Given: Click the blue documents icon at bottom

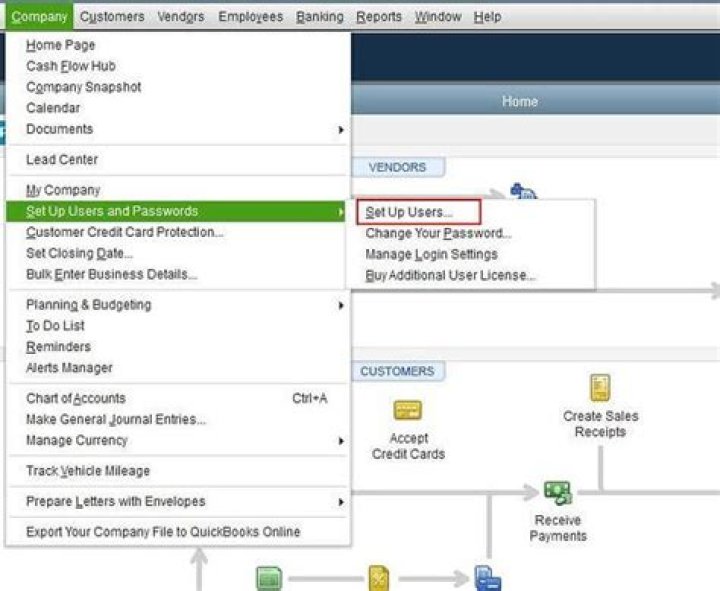Looking at the screenshot, I should click(487, 578).
